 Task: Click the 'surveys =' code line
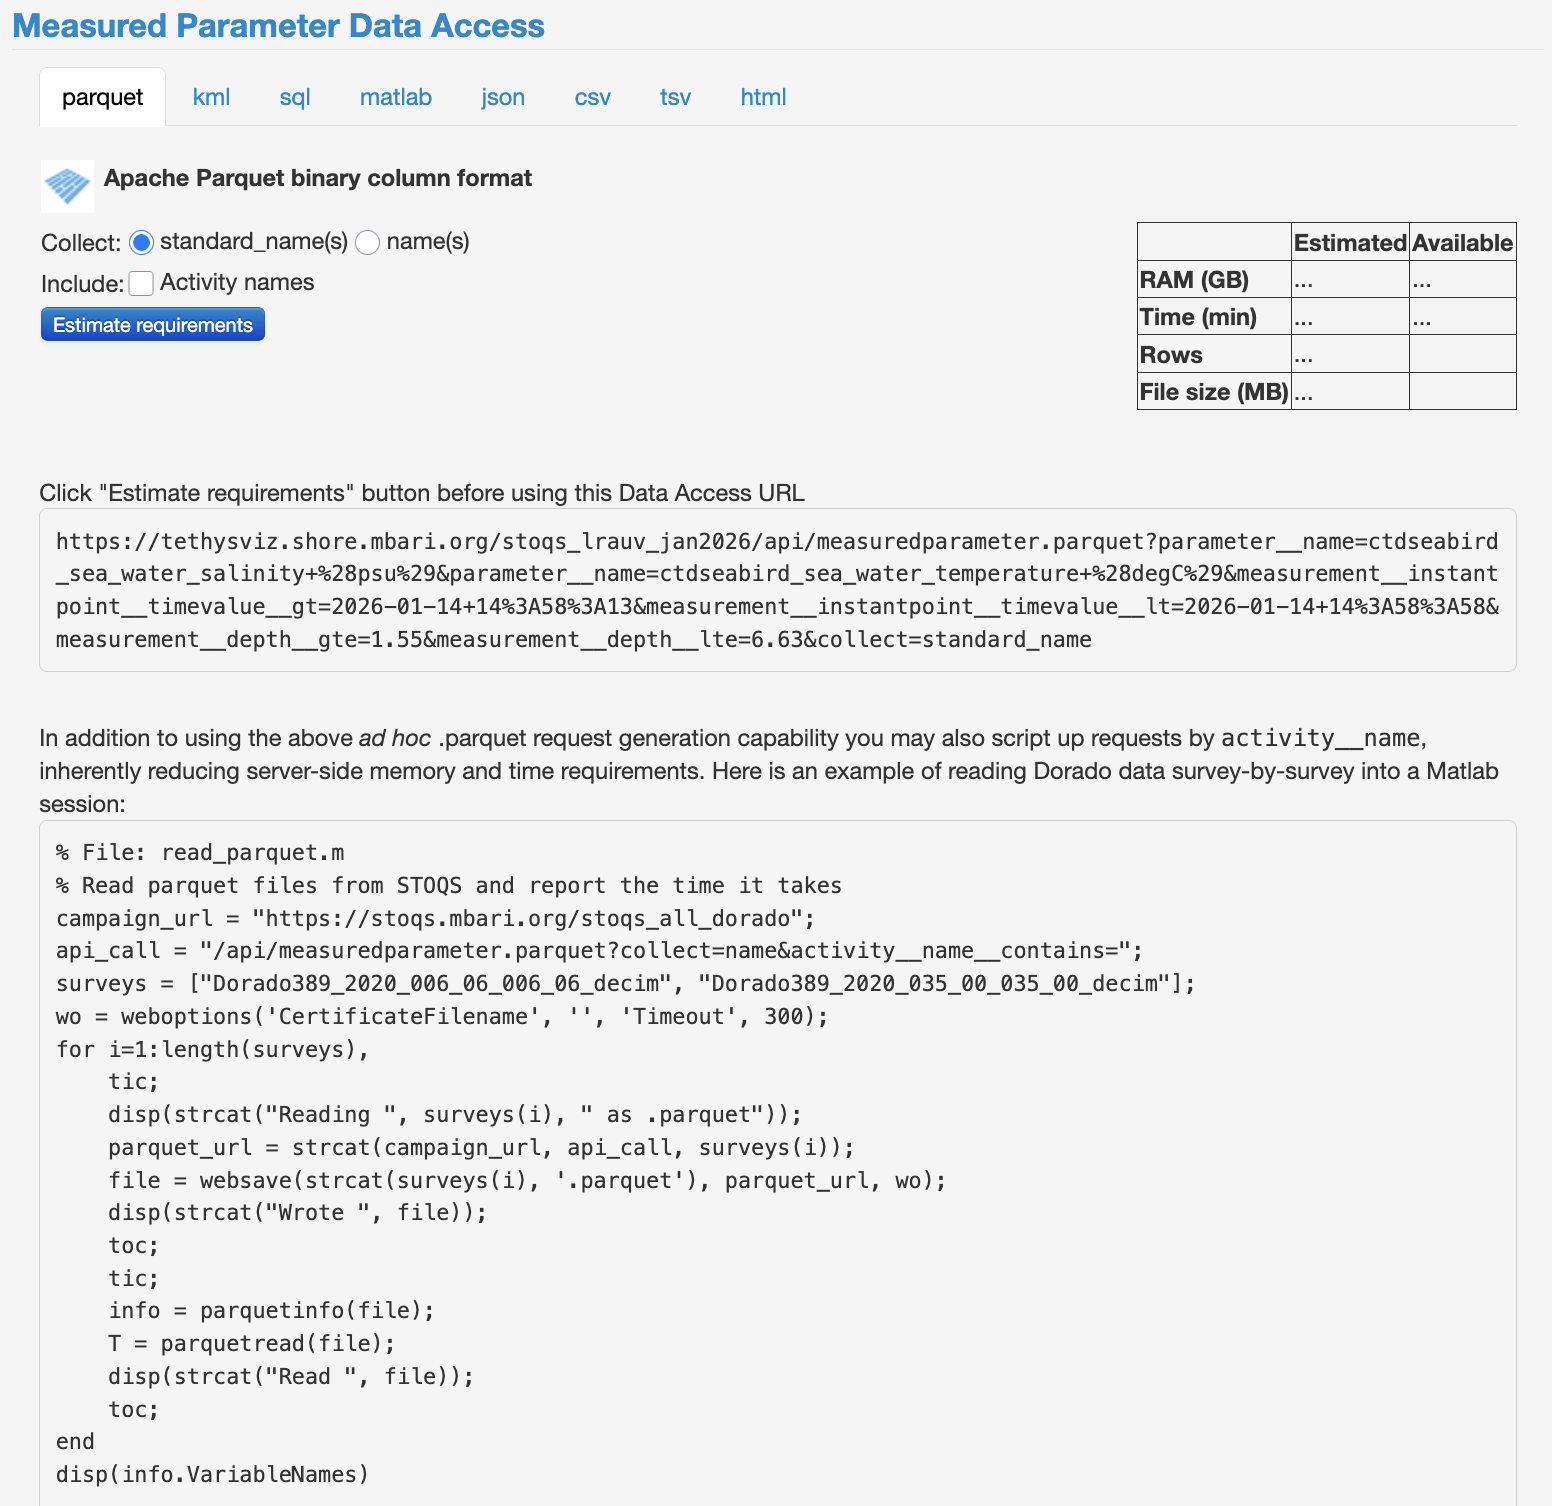point(626,984)
